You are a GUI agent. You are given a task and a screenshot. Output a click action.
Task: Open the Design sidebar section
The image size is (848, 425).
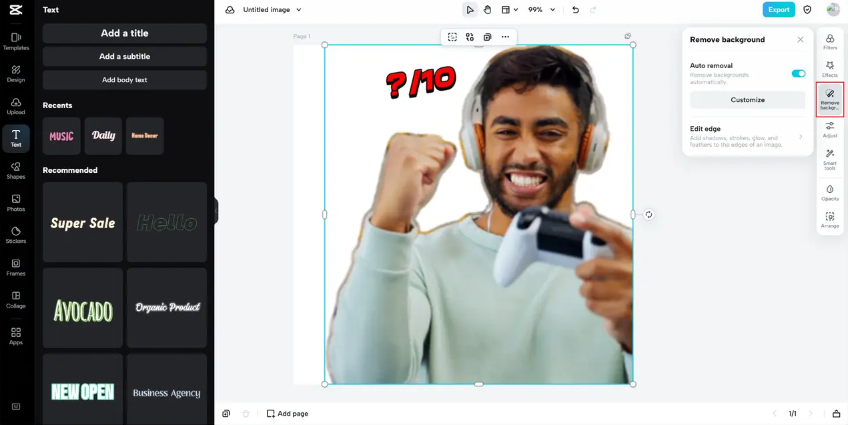click(16, 74)
